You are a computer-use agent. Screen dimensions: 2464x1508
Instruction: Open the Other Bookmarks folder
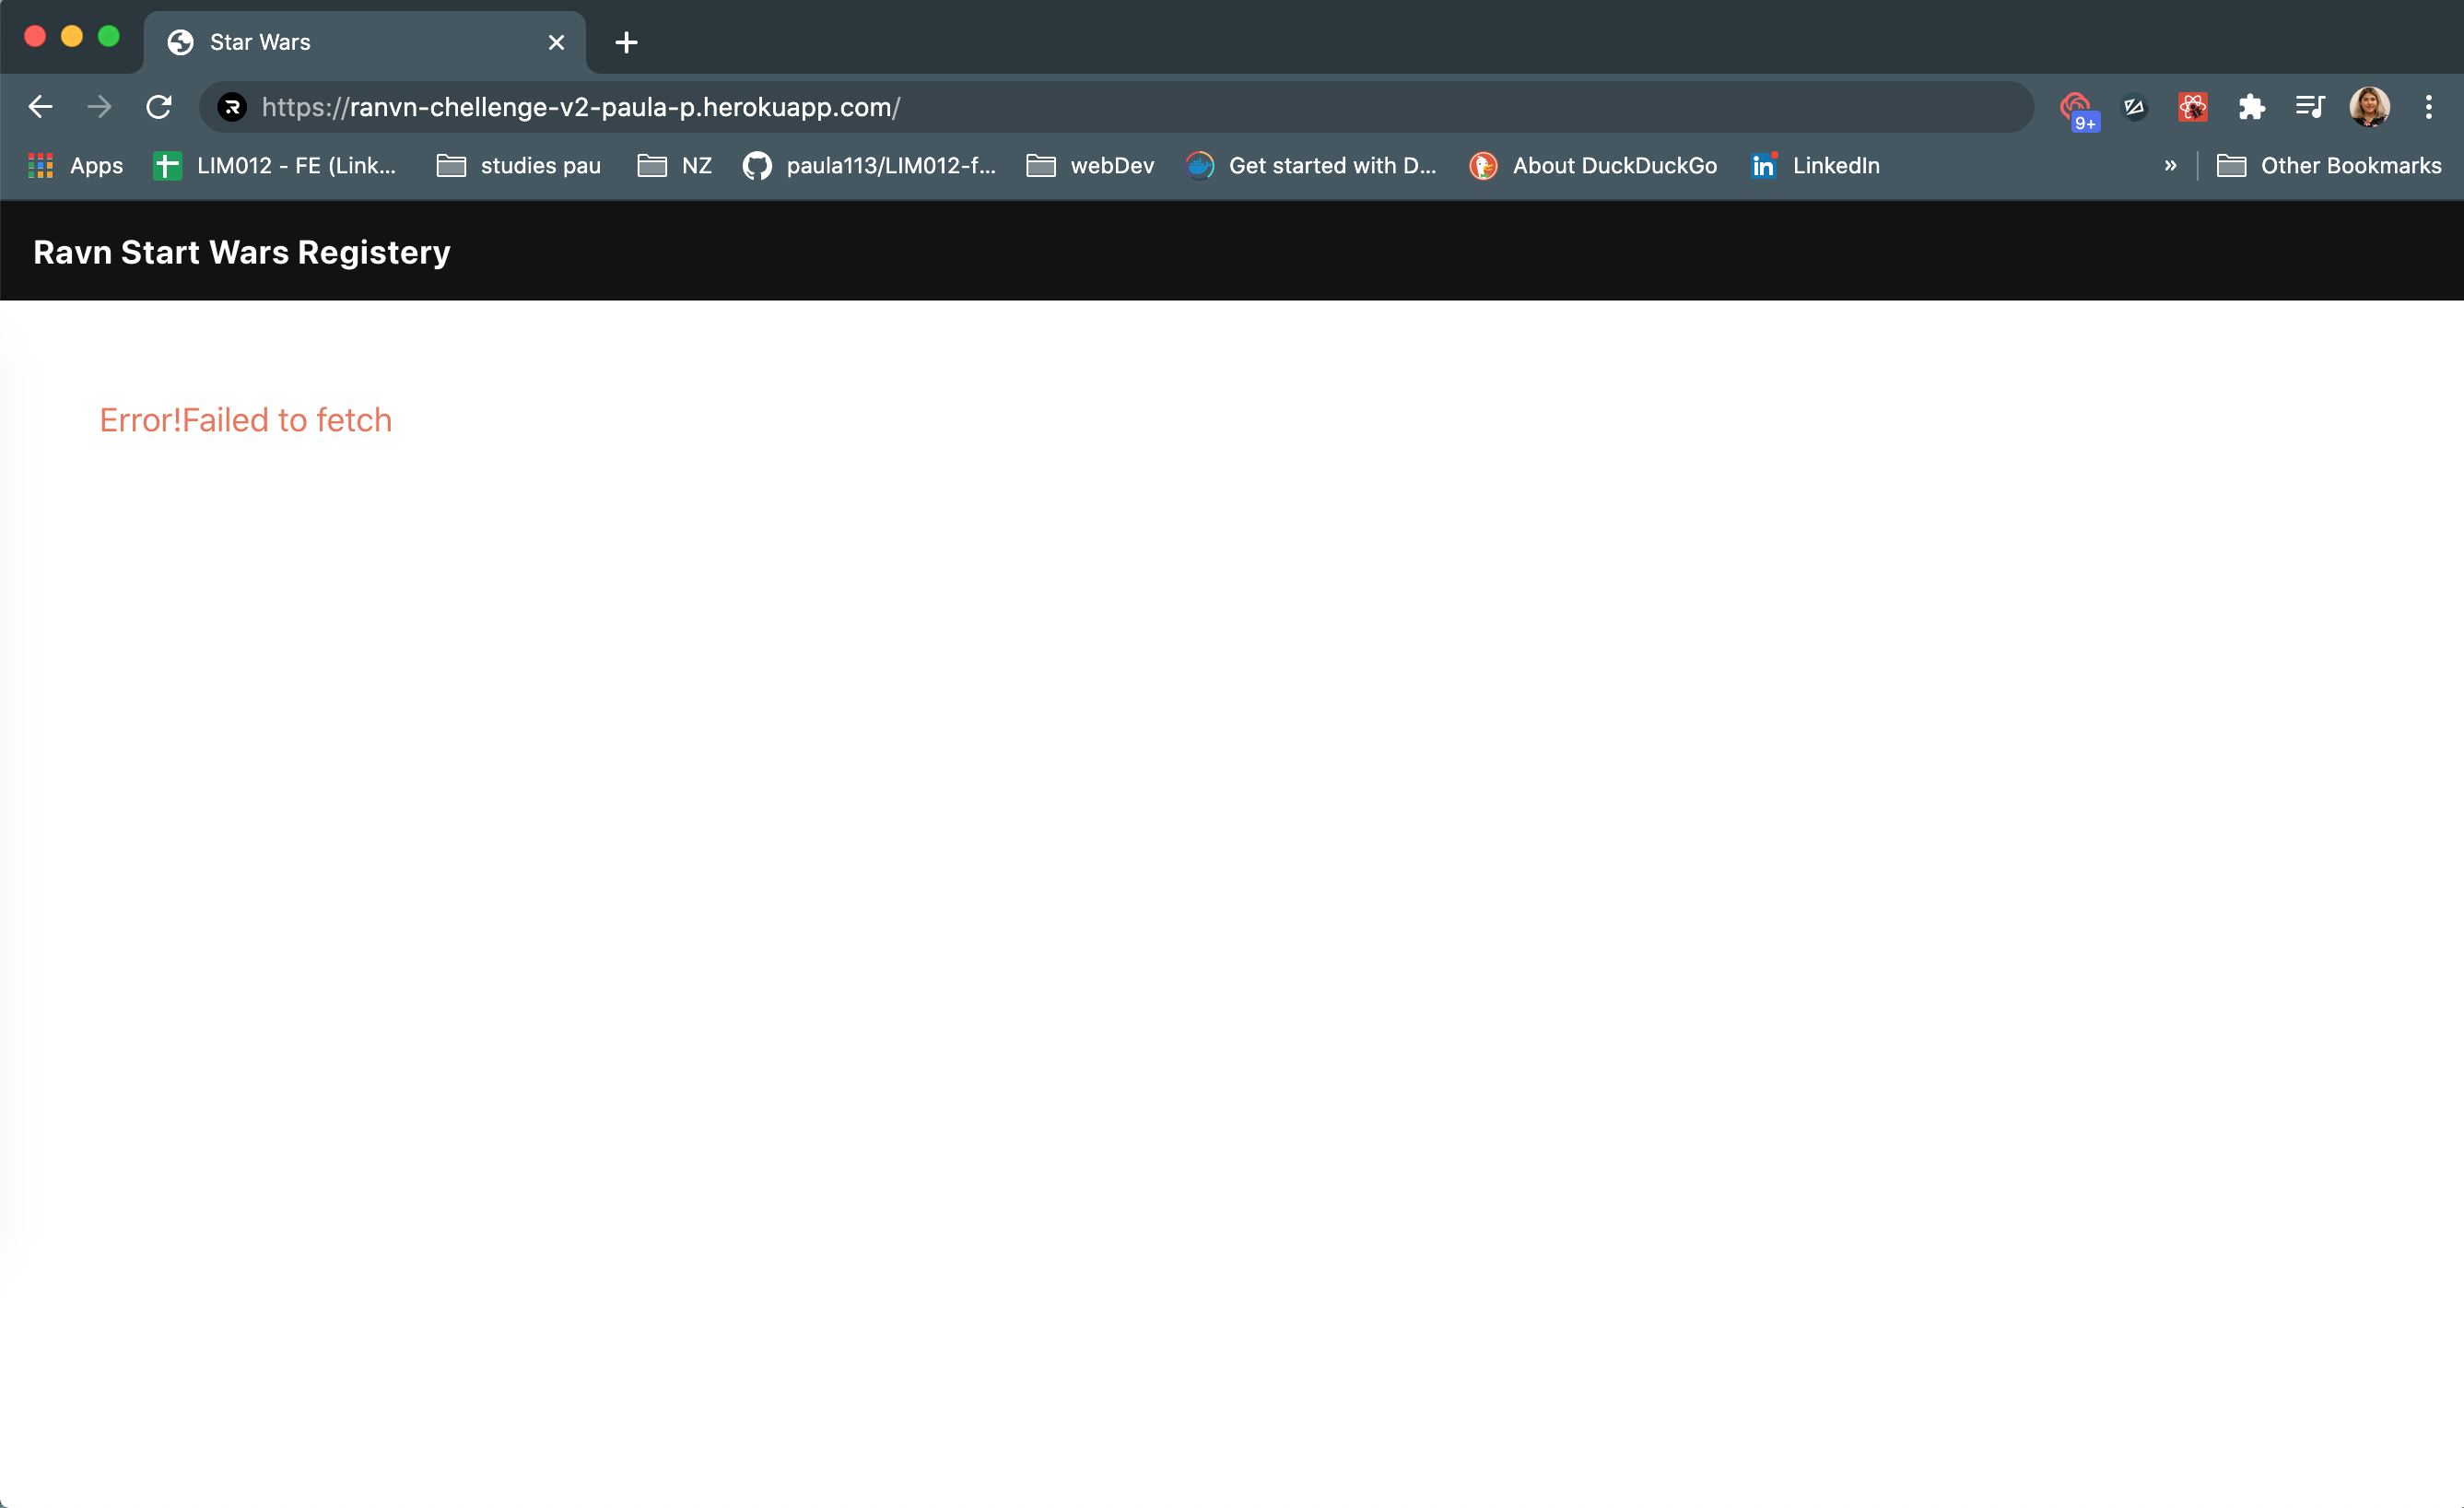click(x=2329, y=166)
